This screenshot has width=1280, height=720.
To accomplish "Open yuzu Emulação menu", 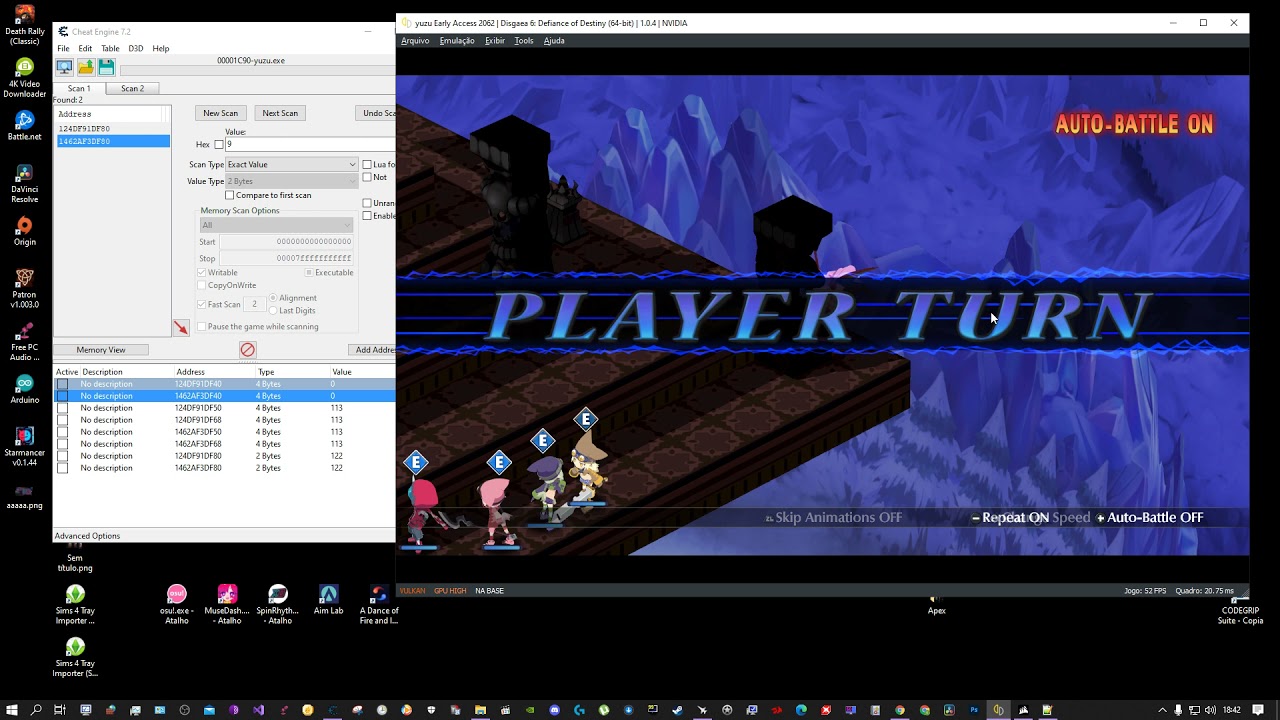I will click(457, 41).
